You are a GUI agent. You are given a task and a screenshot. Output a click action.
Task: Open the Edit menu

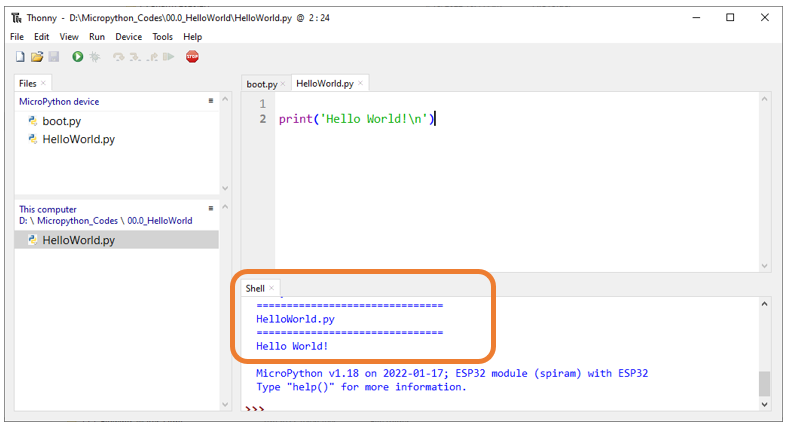[x=41, y=37]
